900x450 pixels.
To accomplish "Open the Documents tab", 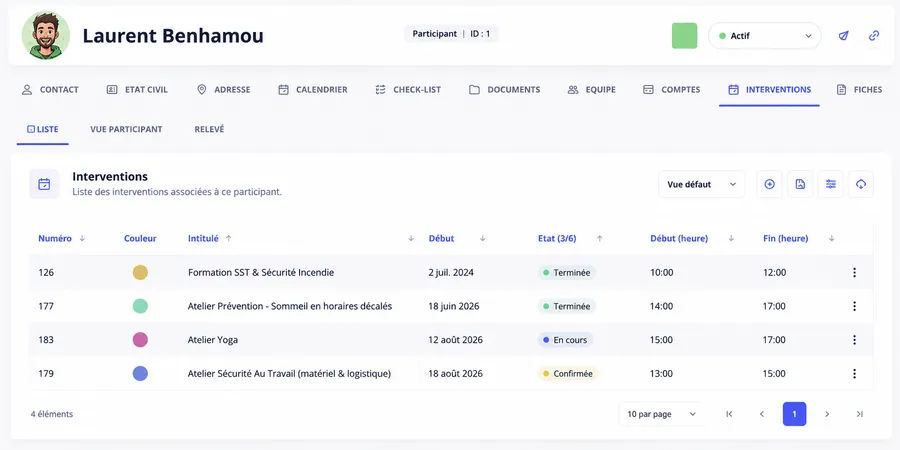I will [x=505, y=90].
